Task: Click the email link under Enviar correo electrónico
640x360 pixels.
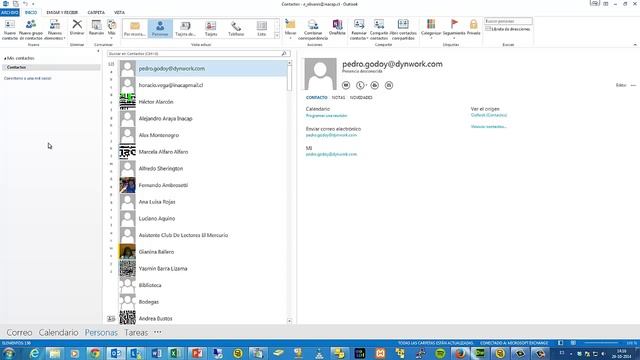Action: pyautogui.click(x=331, y=135)
